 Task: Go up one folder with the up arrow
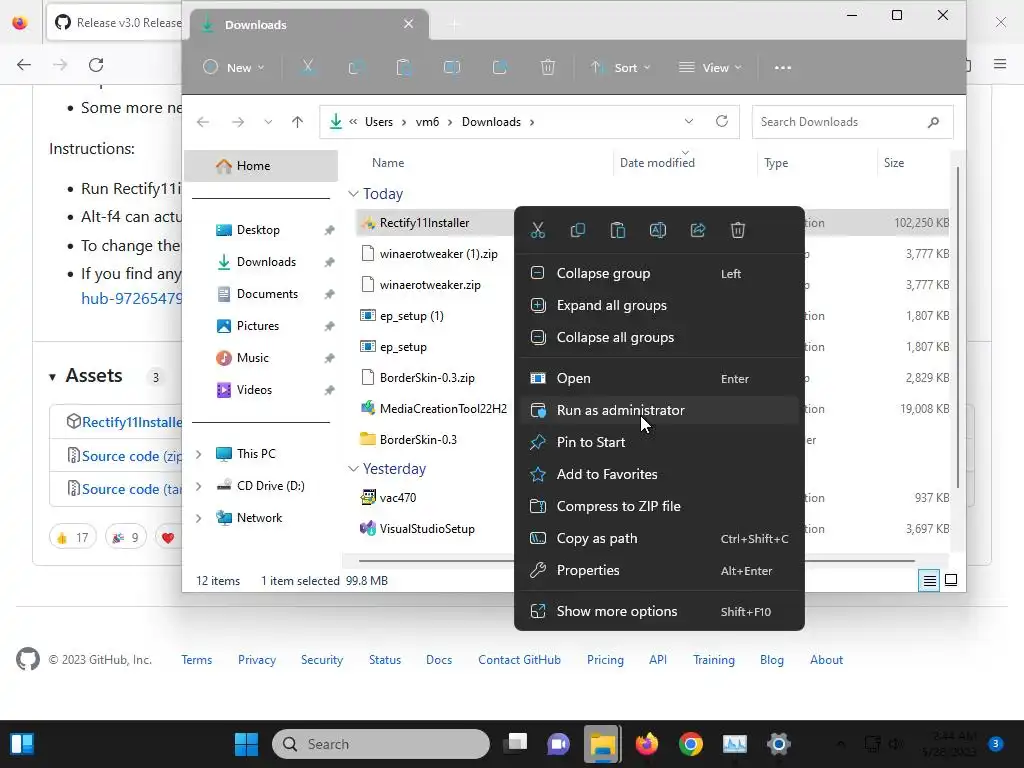[x=297, y=122]
